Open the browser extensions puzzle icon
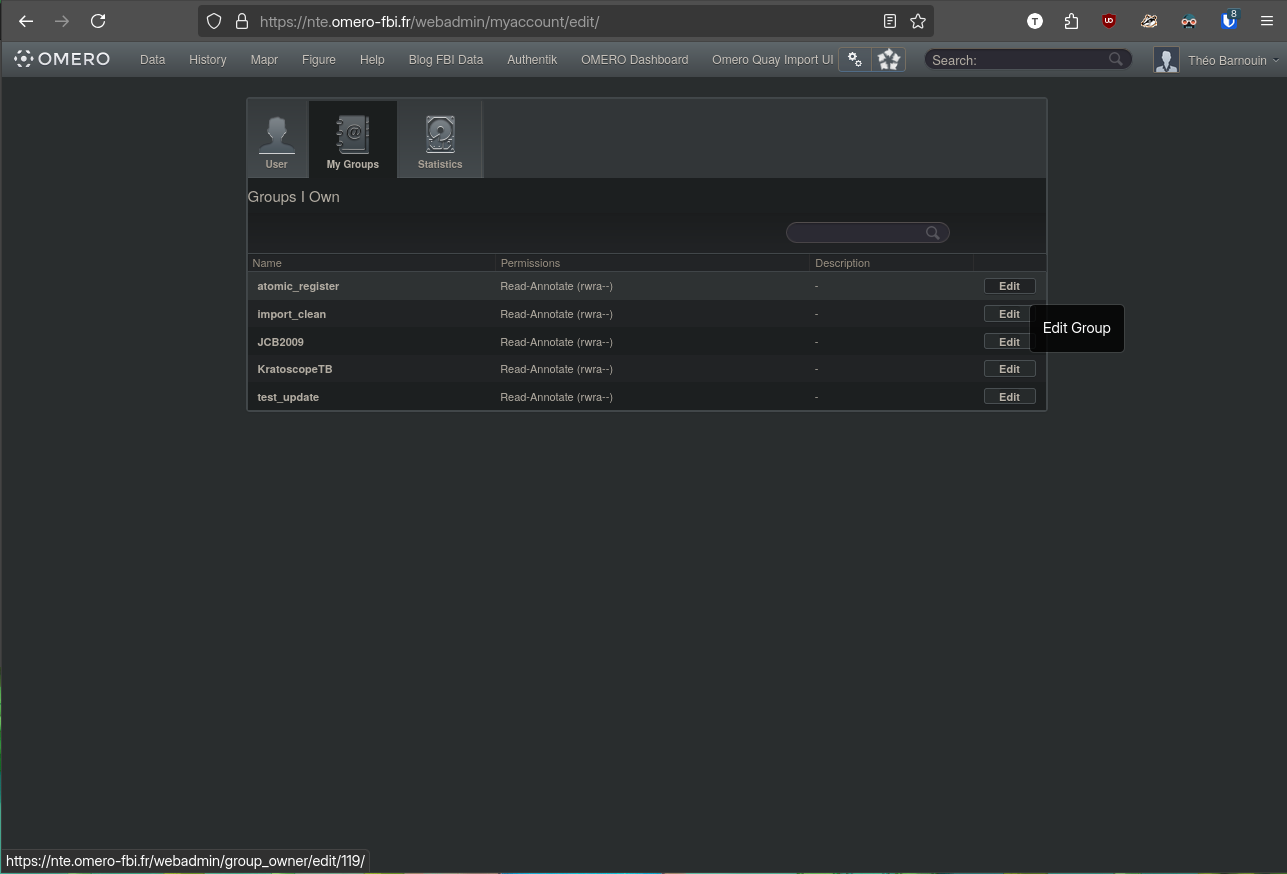The height and width of the screenshot is (874, 1287). coord(1072,21)
